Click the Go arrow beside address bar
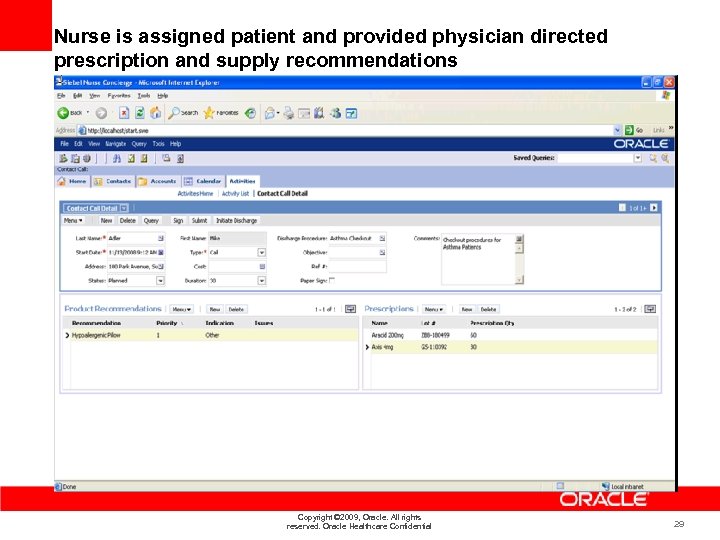This screenshot has height=540, width=720. tap(629, 130)
